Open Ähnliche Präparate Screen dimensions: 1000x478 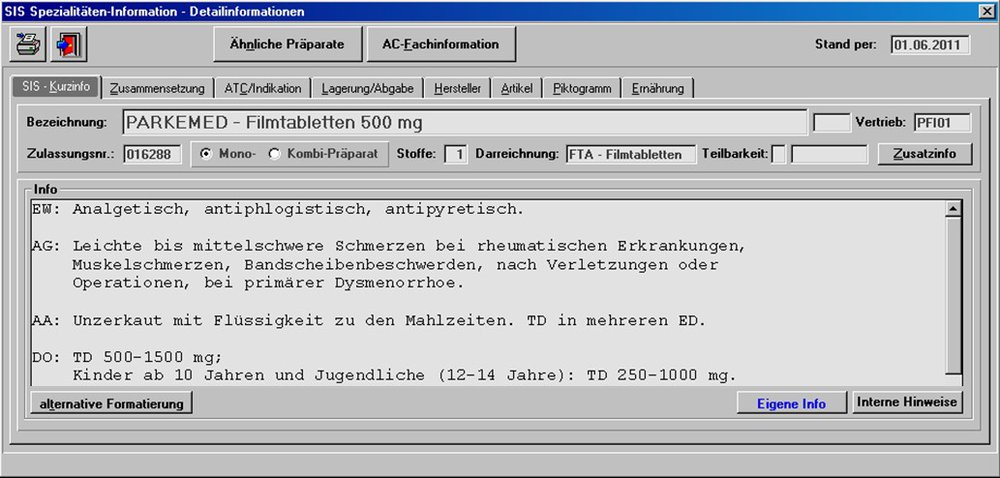point(287,44)
